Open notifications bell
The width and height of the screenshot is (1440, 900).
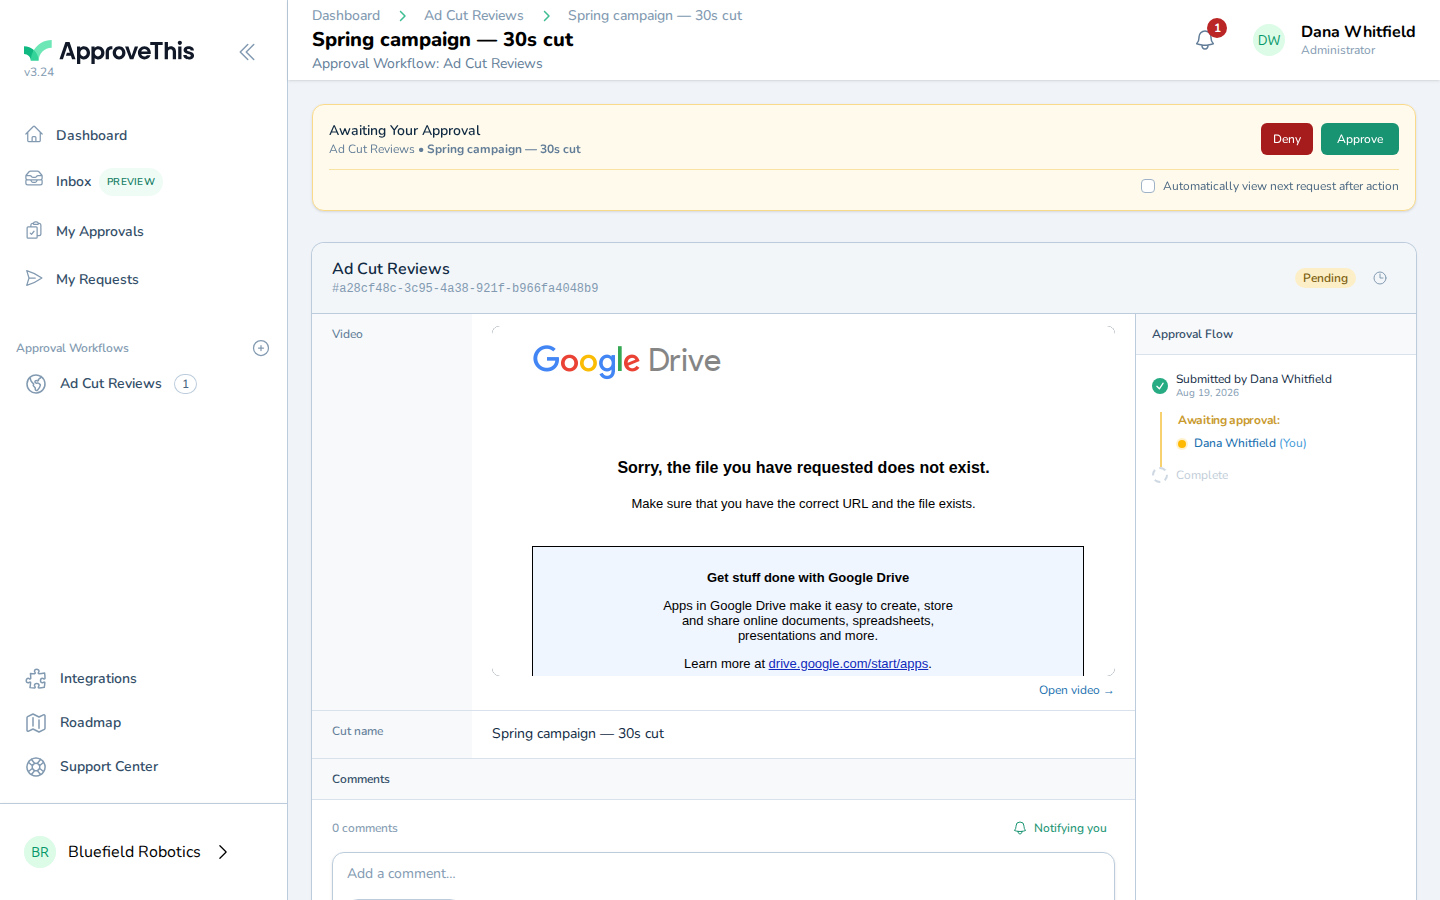[x=1205, y=40]
